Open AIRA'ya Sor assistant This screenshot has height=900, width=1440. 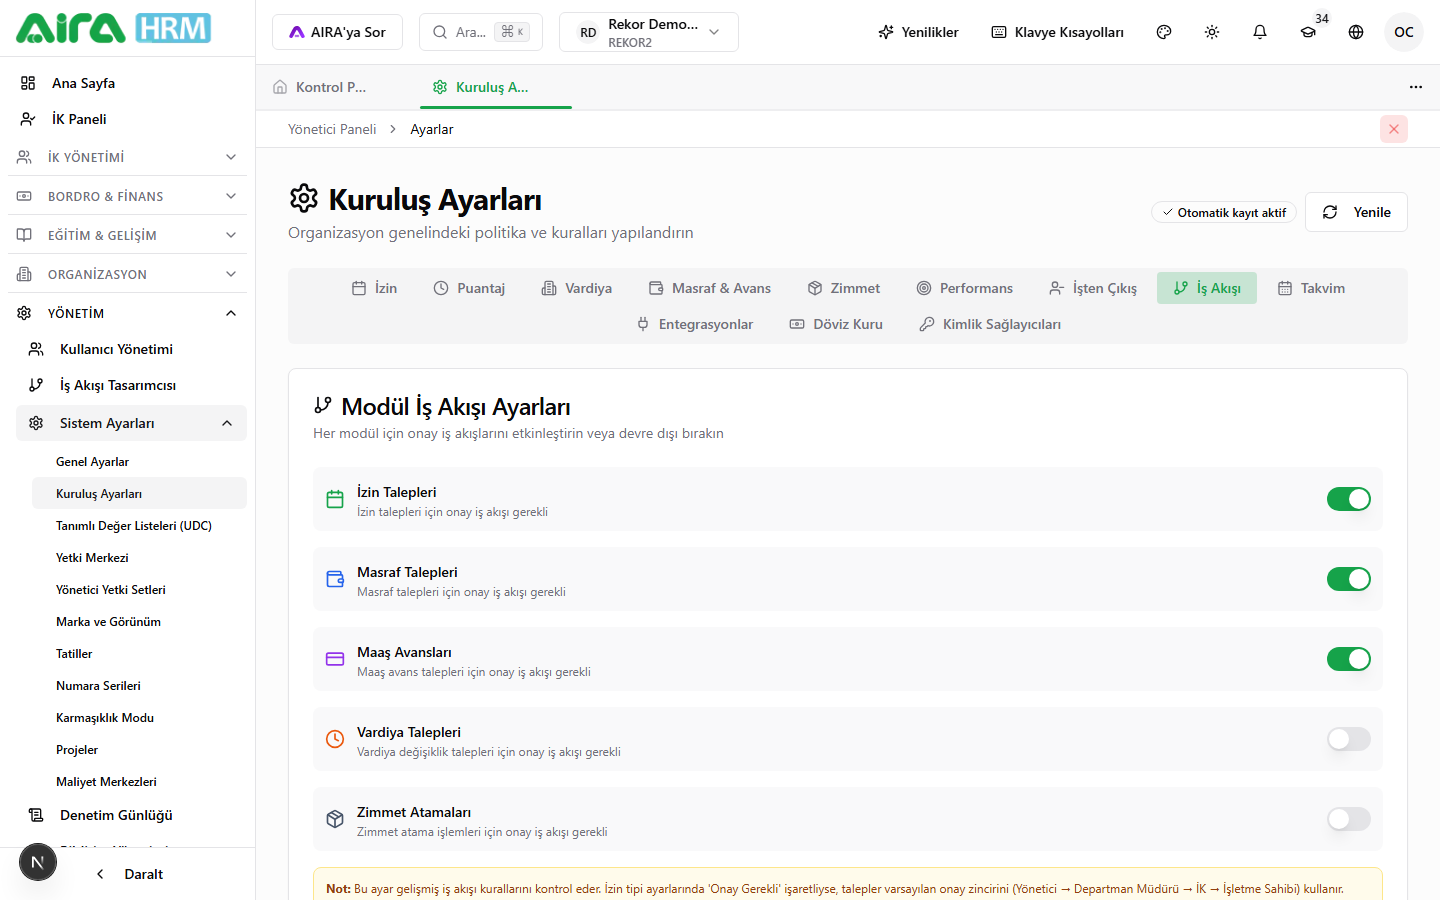tap(337, 32)
